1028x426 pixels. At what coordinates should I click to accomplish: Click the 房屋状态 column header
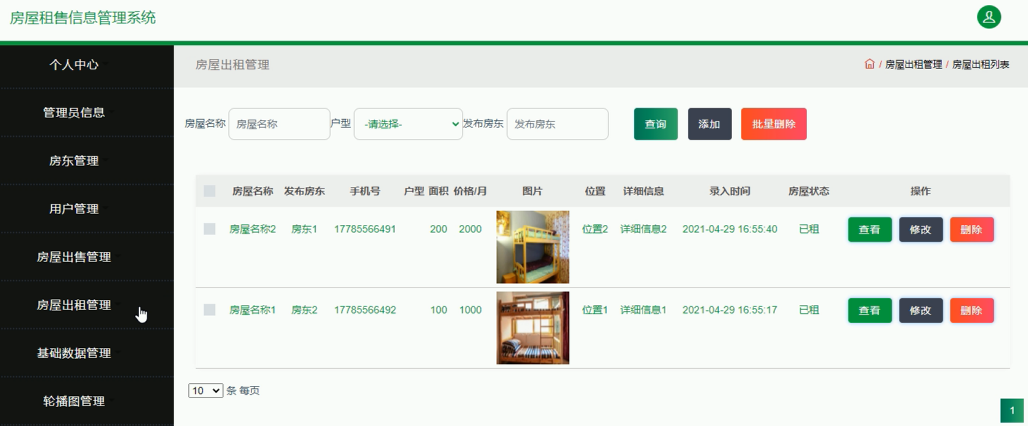[x=808, y=191]
